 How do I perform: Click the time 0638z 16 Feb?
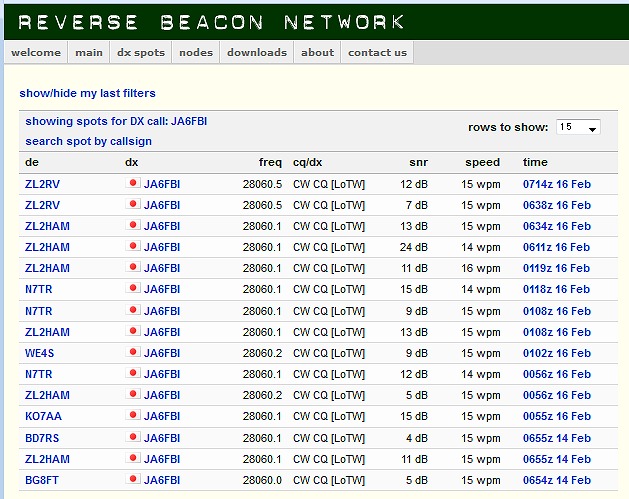557,205
